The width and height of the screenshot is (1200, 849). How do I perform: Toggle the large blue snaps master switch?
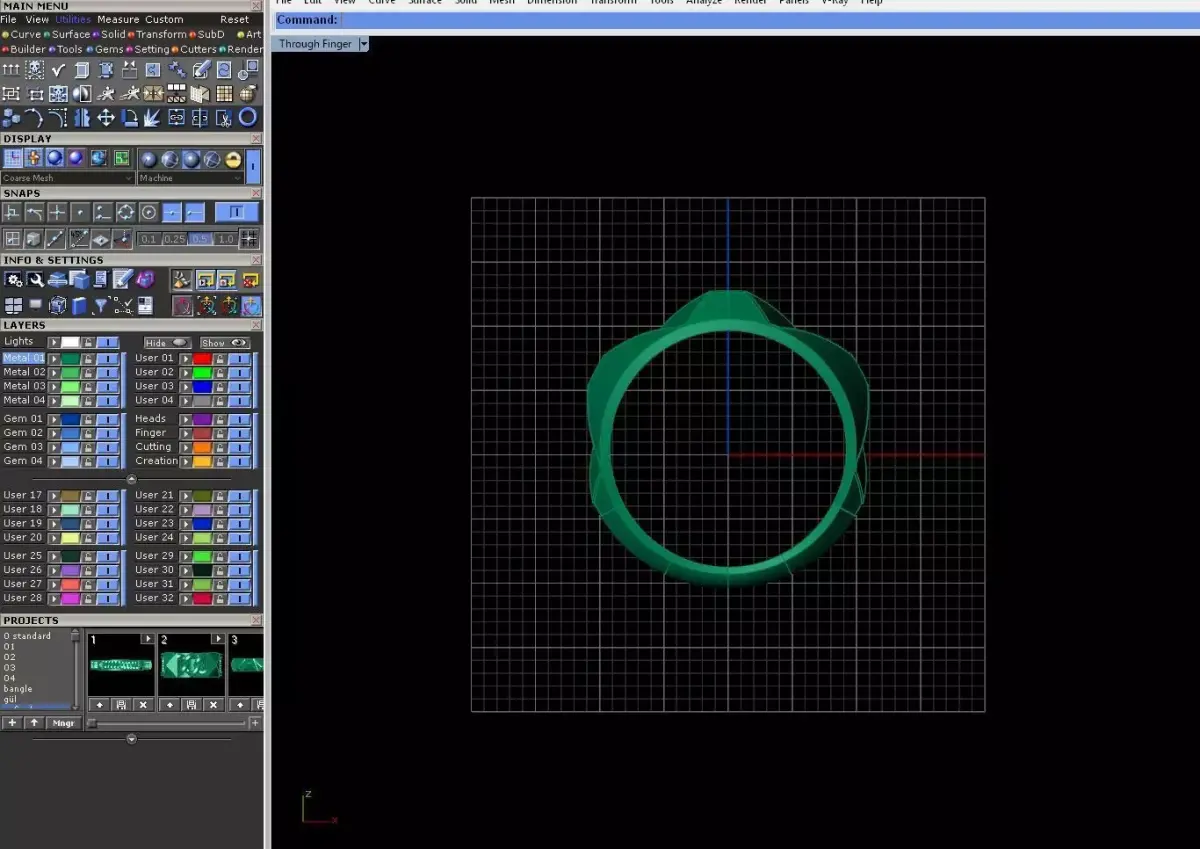[x=236, y=212]
